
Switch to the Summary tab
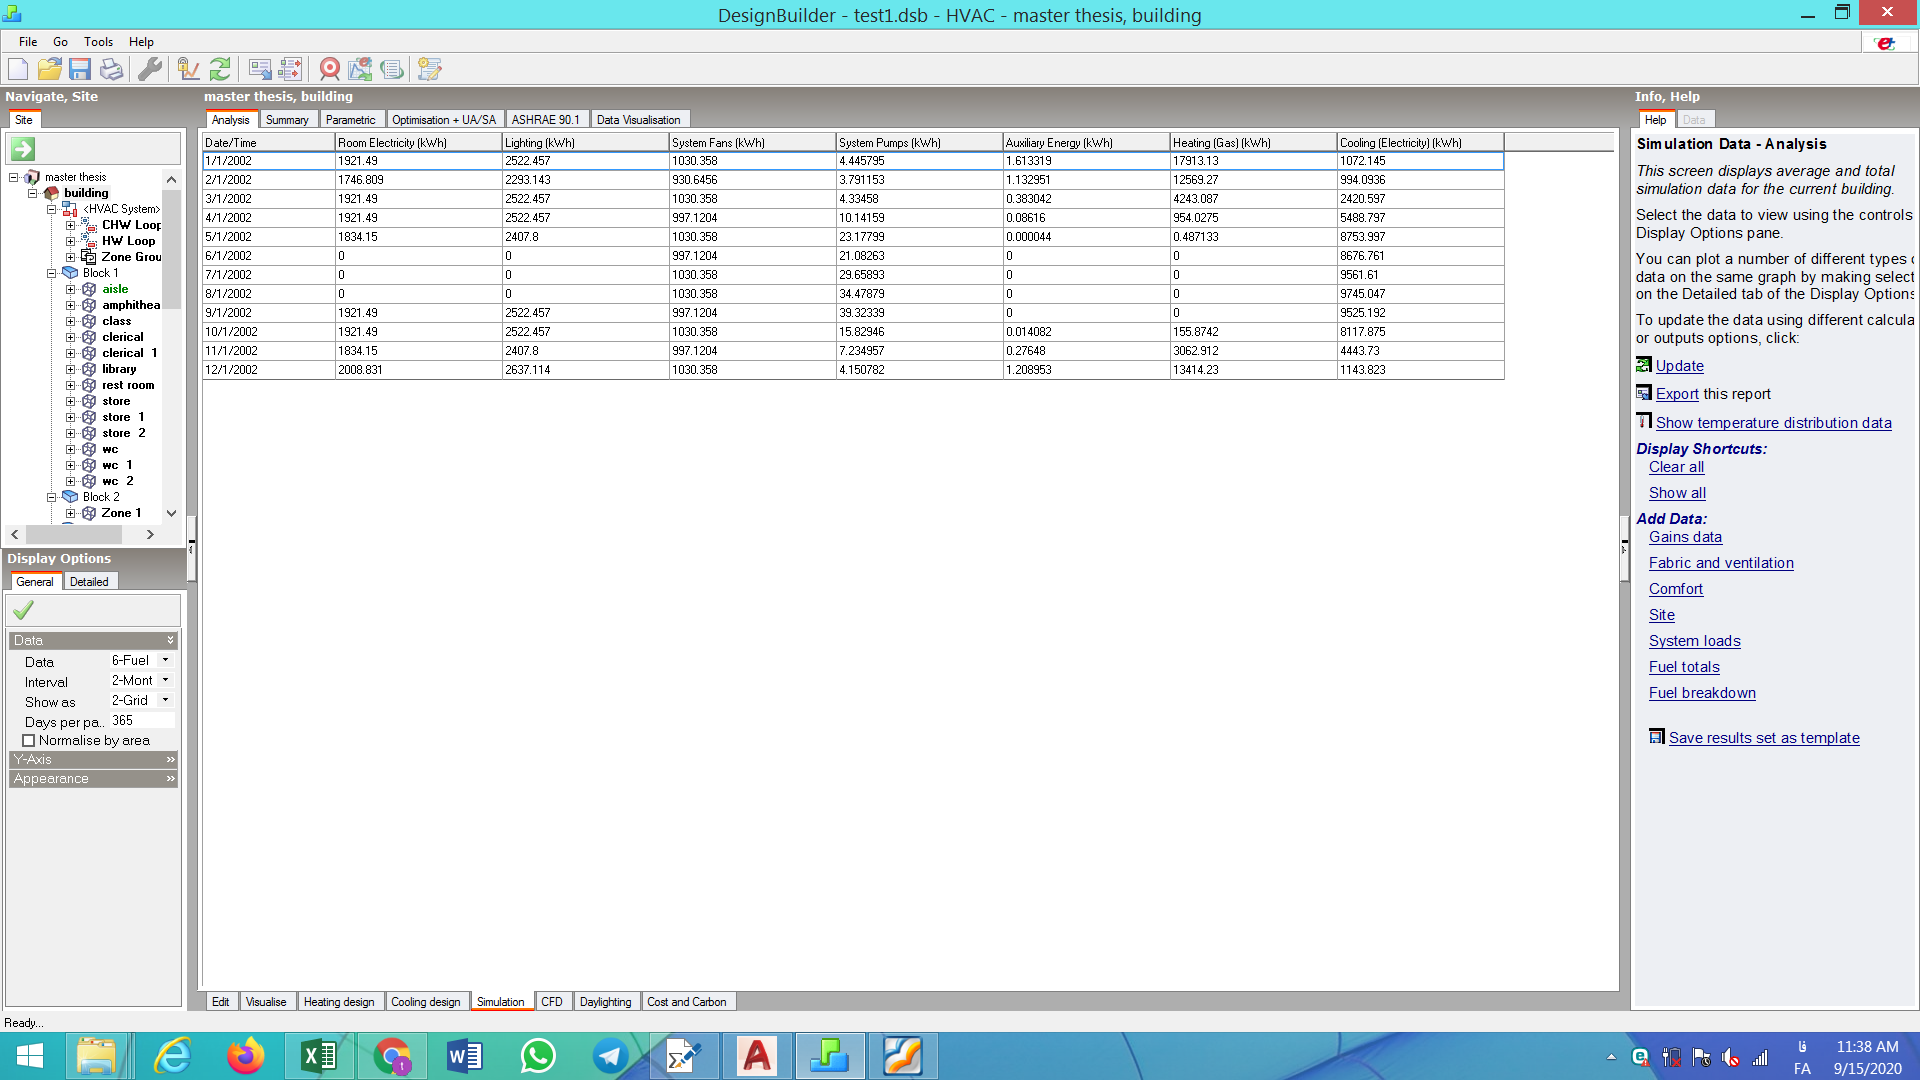click(x=287, y=120)
